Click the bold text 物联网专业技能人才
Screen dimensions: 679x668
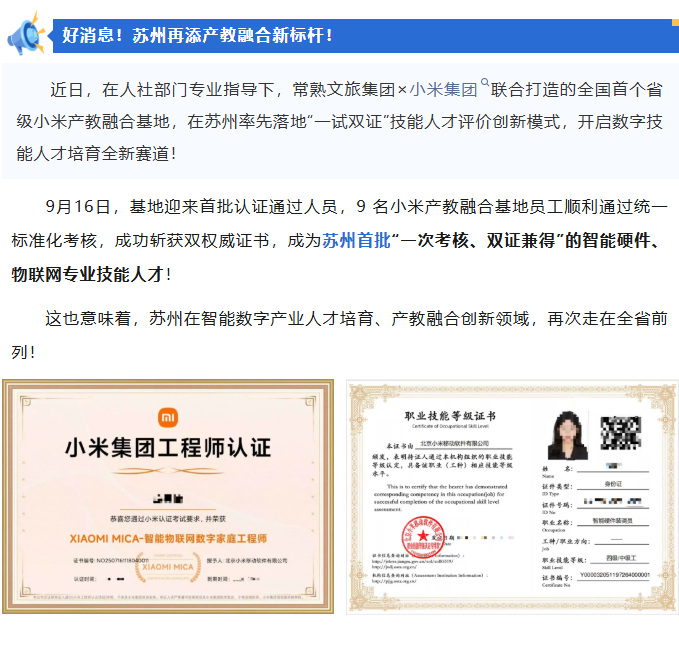(x=87, y=274)
